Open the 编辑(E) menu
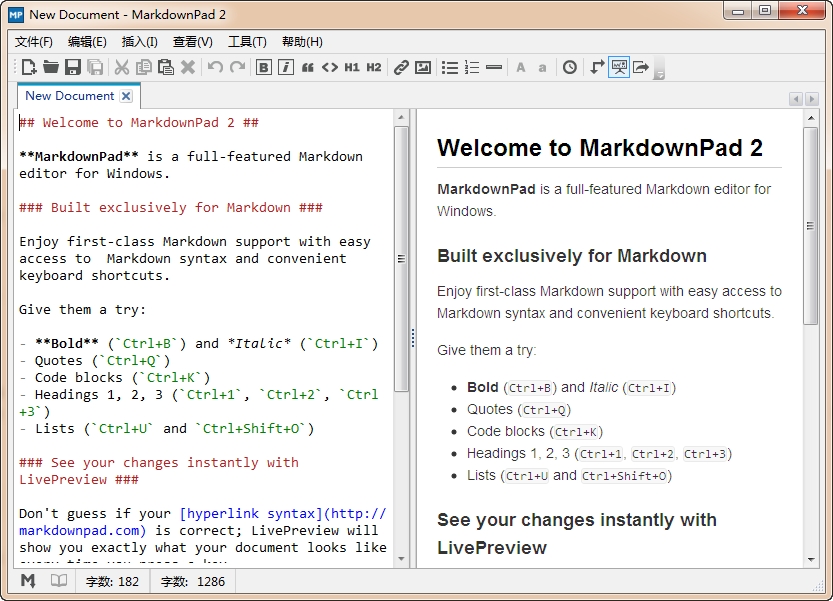This screenshot has height=601, width=833. [x=87, y=42]
